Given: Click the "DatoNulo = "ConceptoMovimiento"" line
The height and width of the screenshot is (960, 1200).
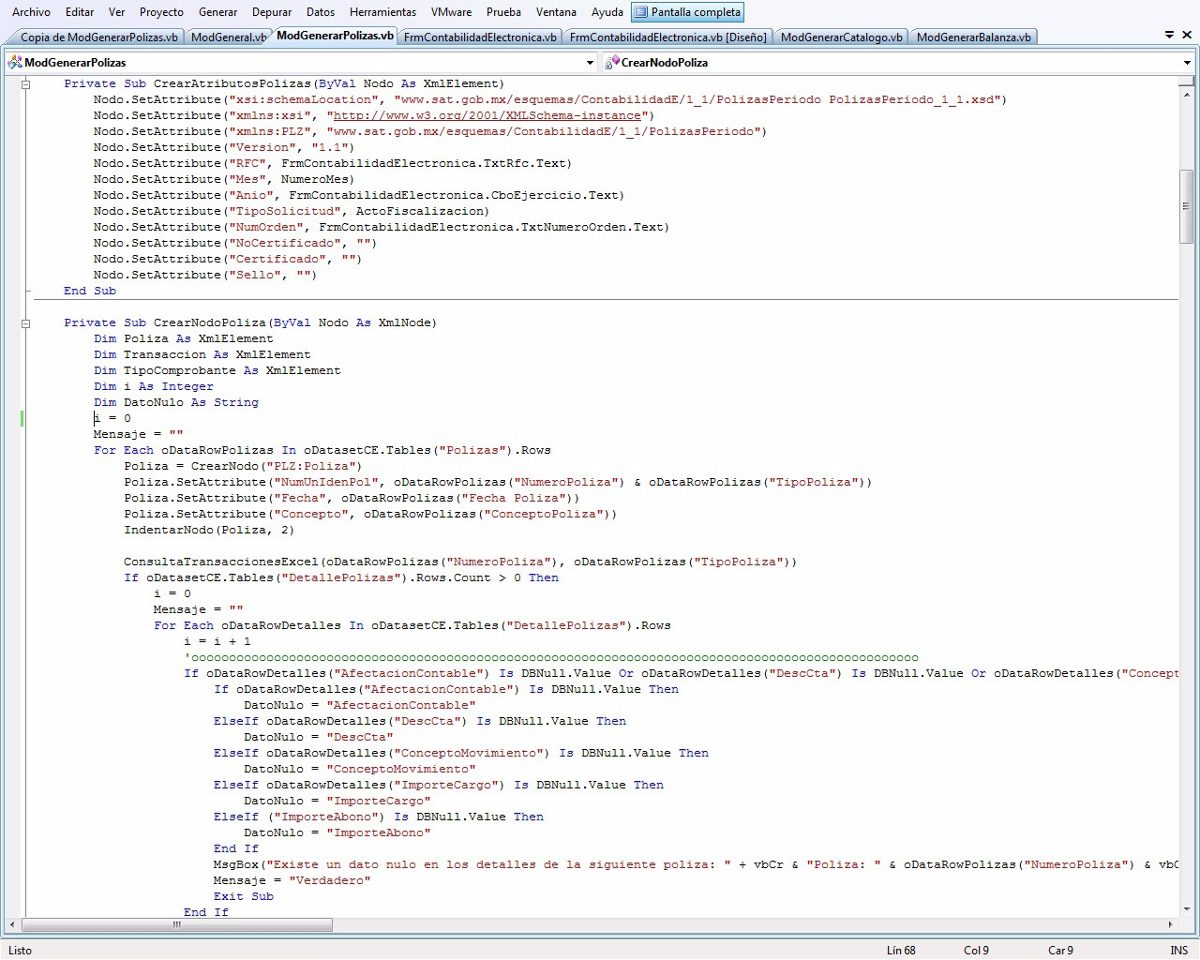Looking at the screenshot, I should pyautogui.click(x=360, y=771).
